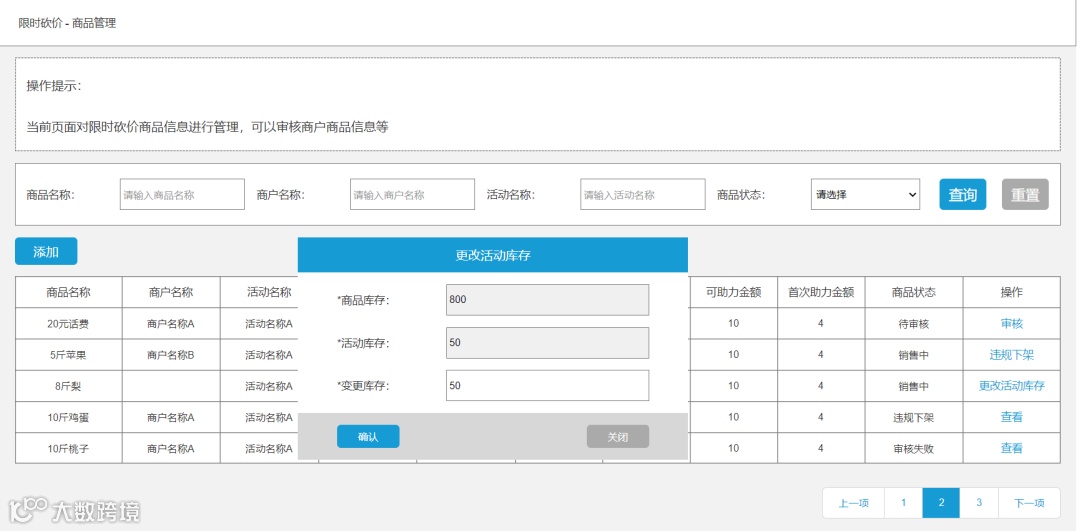Open the 商品状态 dropdown

[x=864, y=194]
